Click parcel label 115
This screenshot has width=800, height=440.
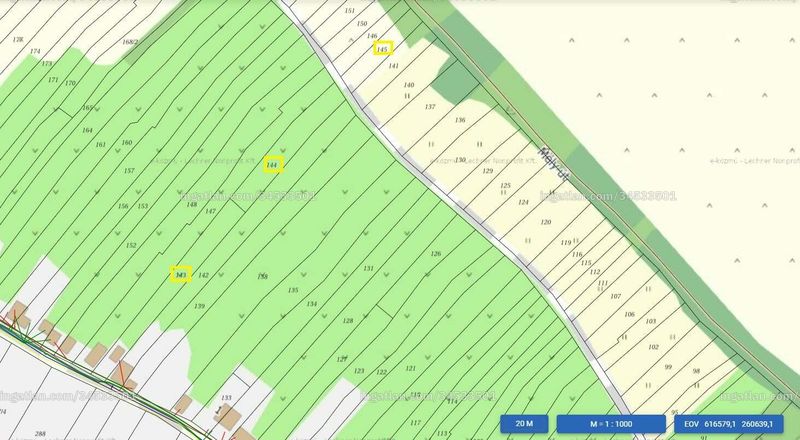click(586, 263)
